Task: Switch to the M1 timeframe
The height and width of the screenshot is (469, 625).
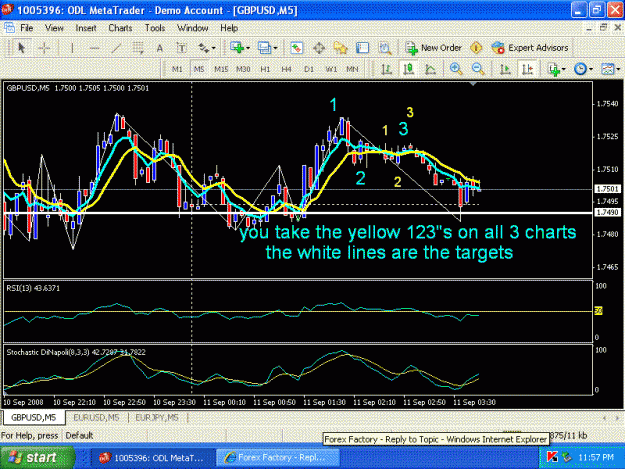Action: pyautogui.click(x=177, y=69)
